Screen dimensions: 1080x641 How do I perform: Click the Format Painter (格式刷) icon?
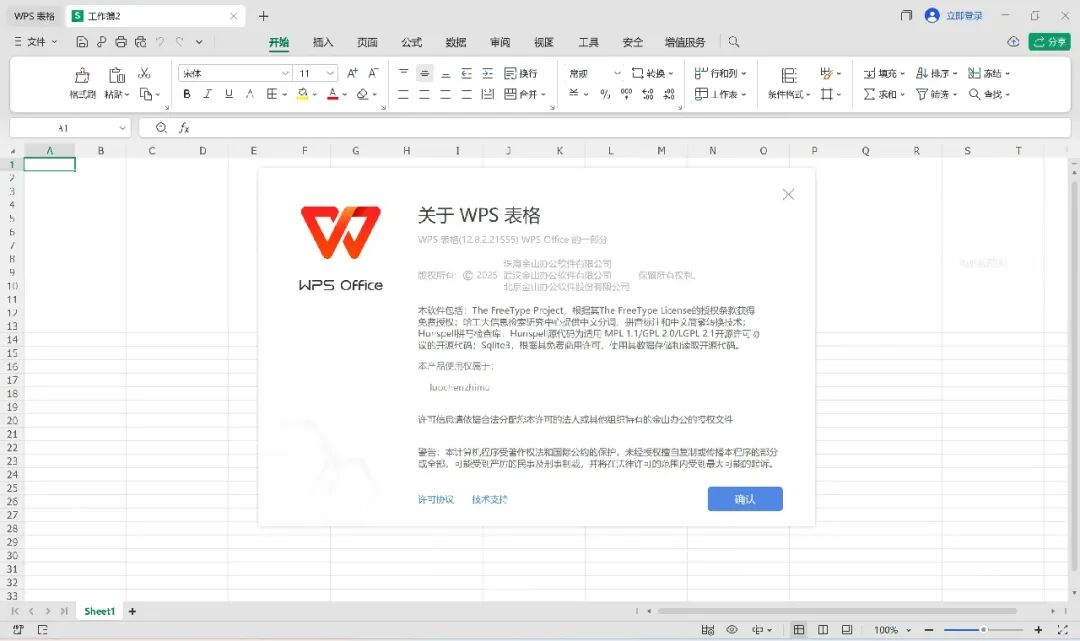(x=82, y=74)
